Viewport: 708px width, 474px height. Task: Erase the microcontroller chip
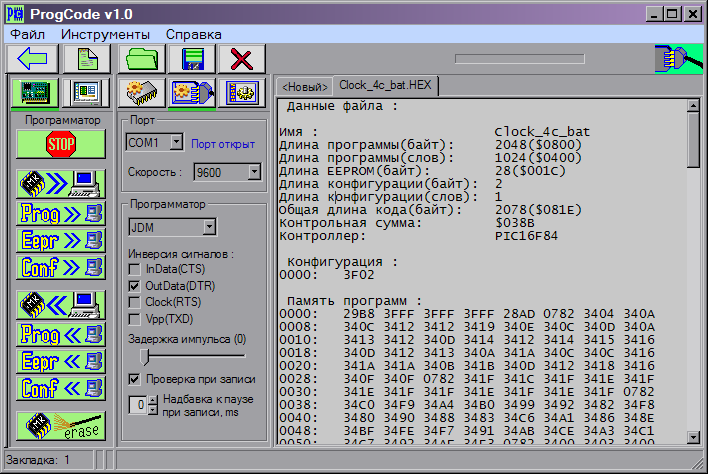tap(61, 426)
